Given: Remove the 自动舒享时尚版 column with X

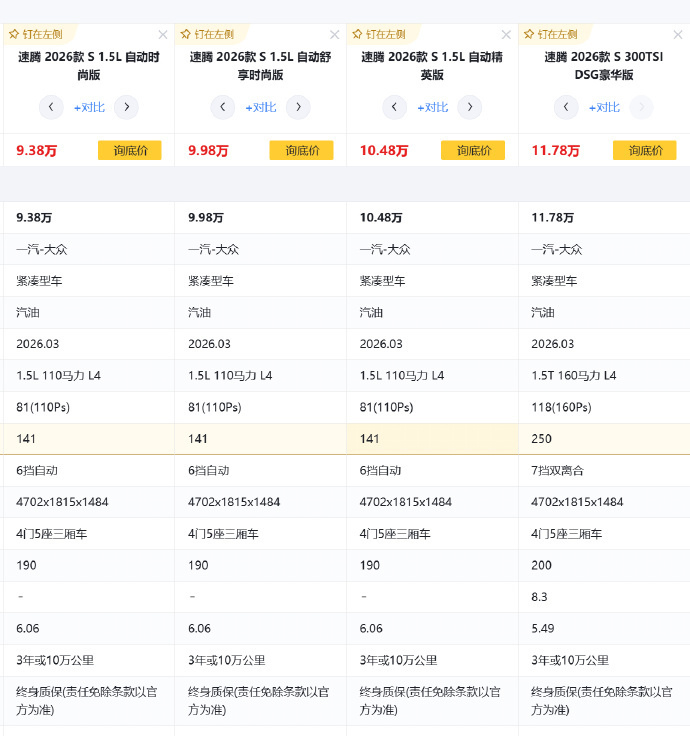Looking at the screenshot, I should [335, 35].
